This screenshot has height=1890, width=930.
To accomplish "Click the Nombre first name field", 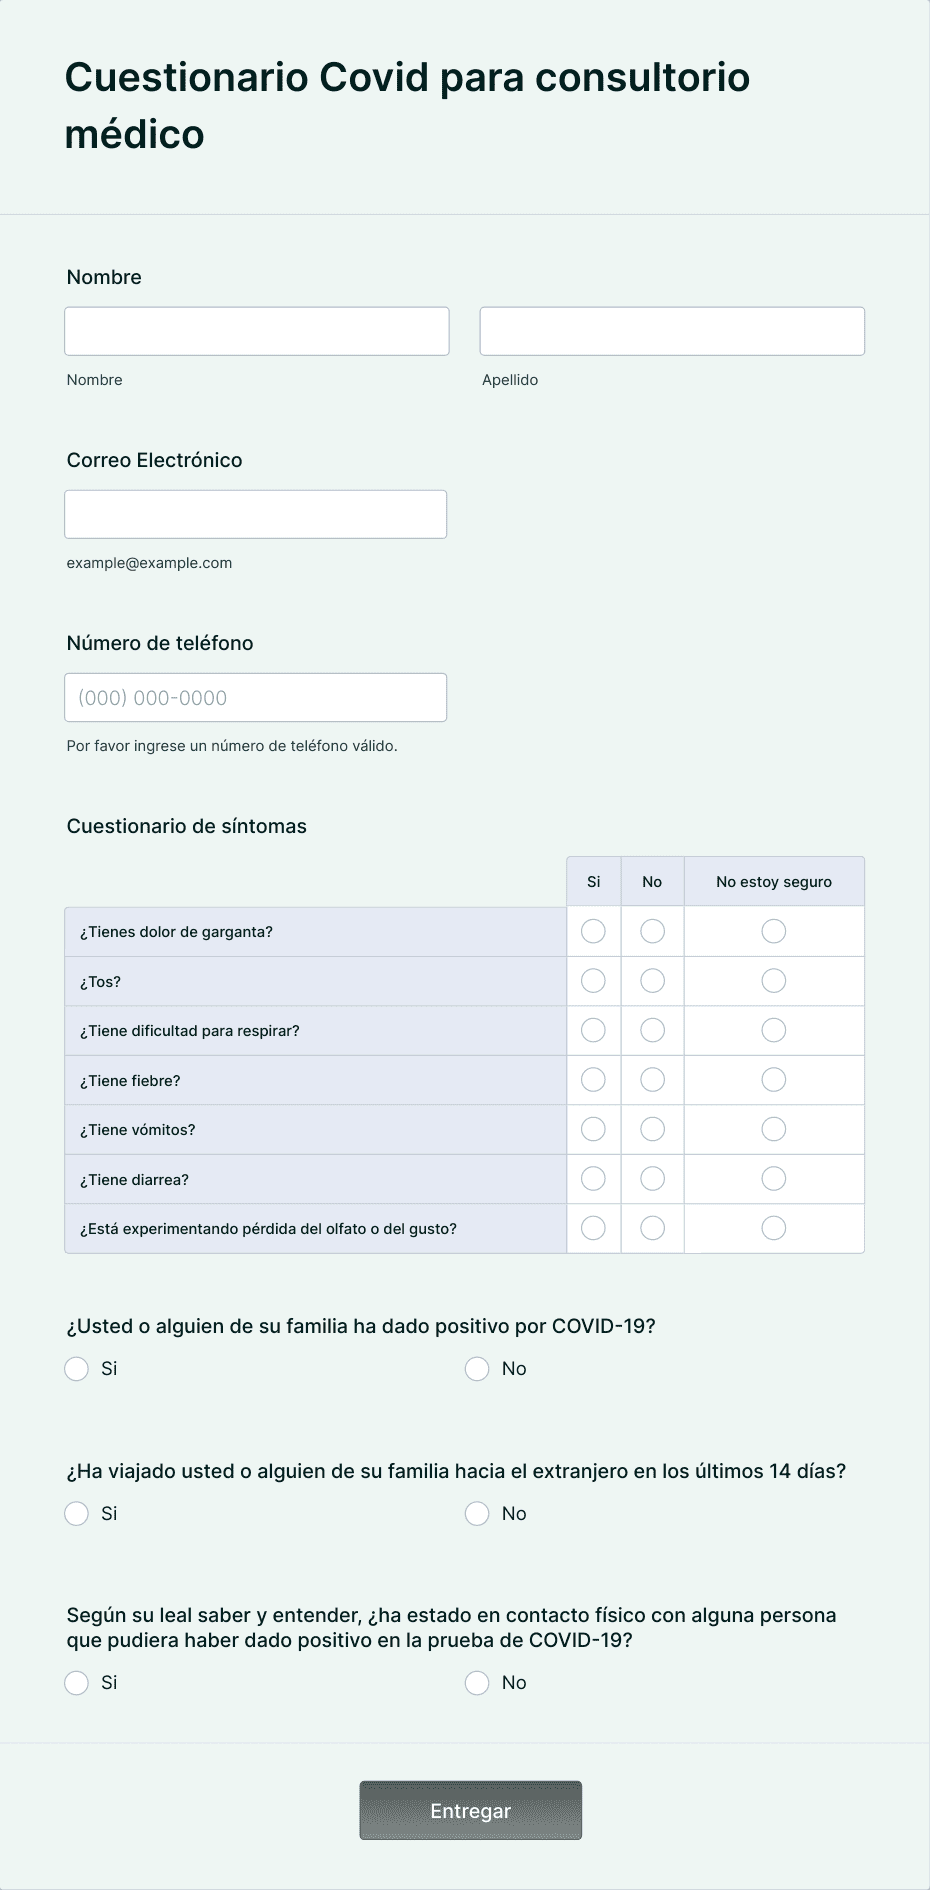I will (257, 331).
